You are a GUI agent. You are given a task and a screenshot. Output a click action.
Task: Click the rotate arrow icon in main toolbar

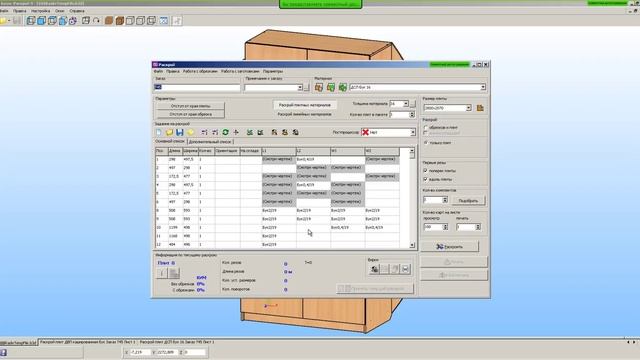97,20
